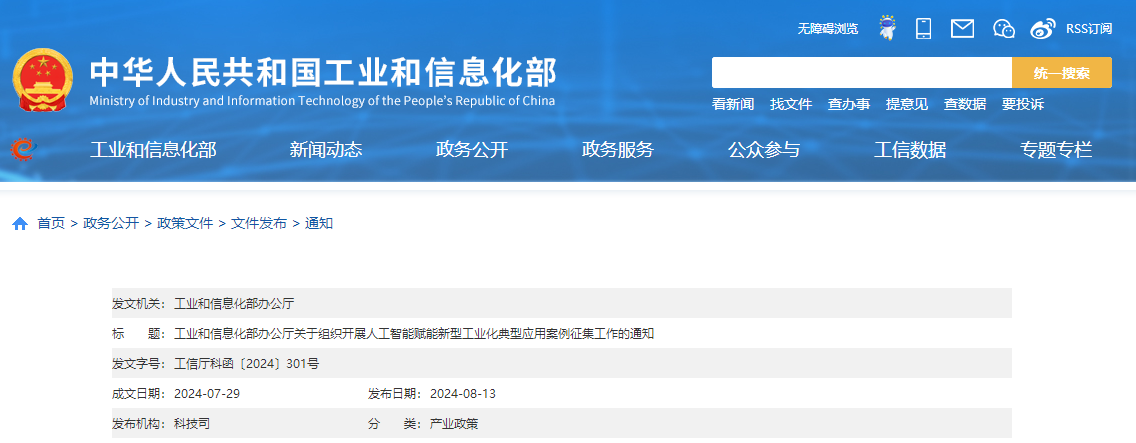Open the 政务公开 navigation menu
The height and width of the screenshot is (443, 1136).
(472, 150)
